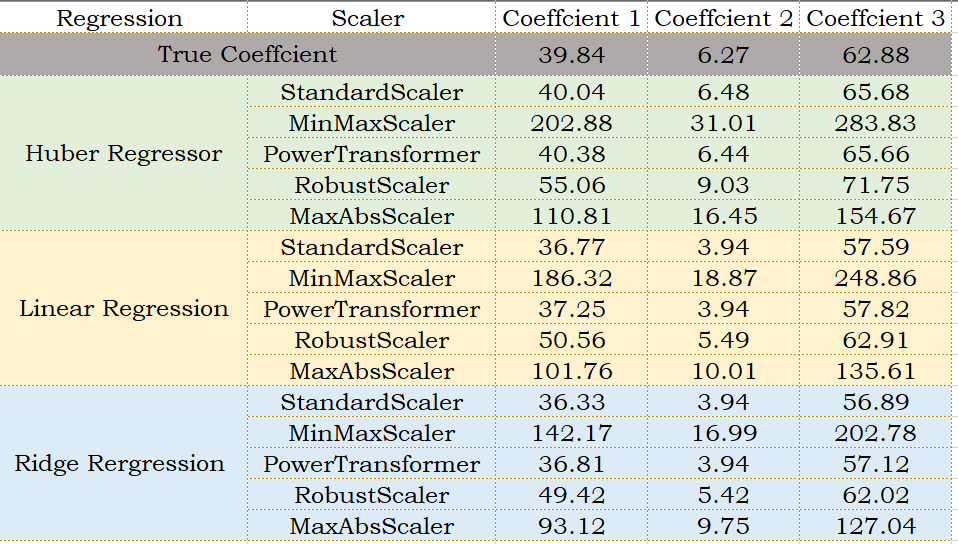958x544 pixels.
Task: Click the cell showing 16.99
Action: click(x=725, y=434)
